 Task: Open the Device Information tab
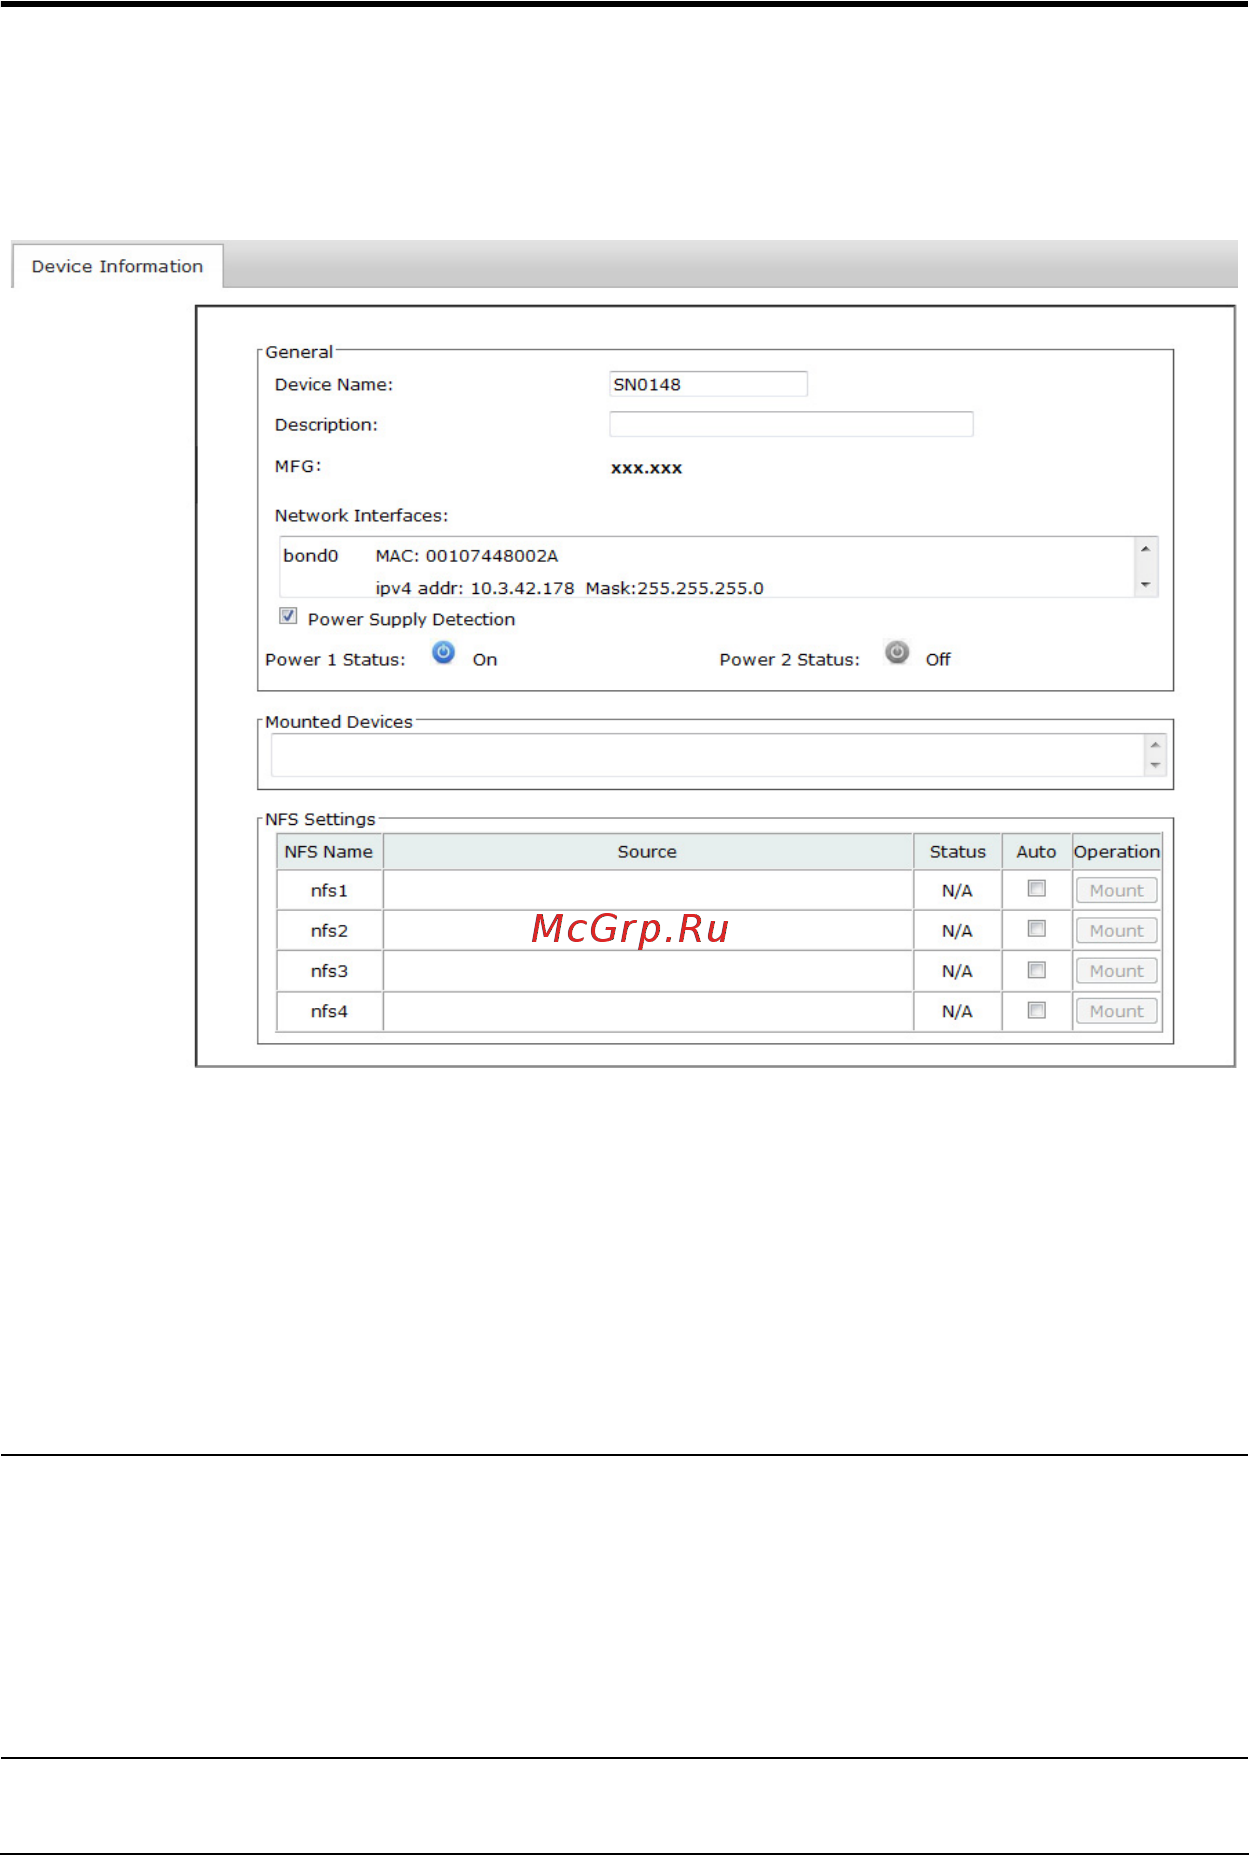(117, 266)
